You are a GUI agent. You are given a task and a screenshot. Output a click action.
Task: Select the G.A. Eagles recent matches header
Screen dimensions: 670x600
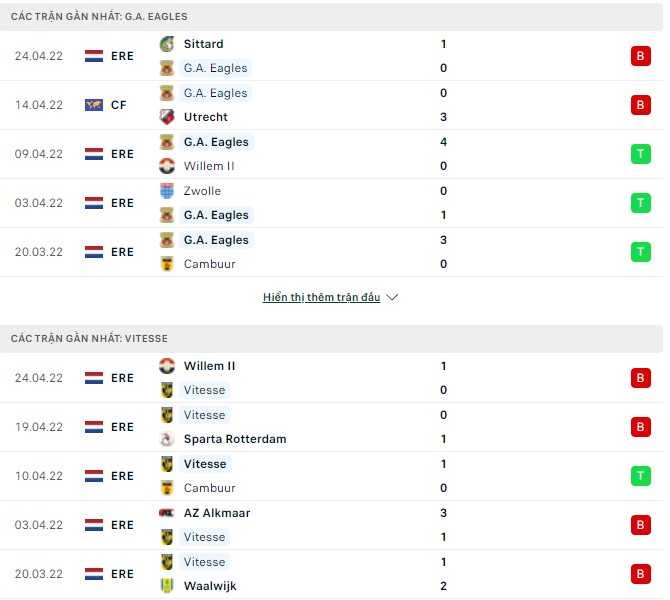click(99, 17)
